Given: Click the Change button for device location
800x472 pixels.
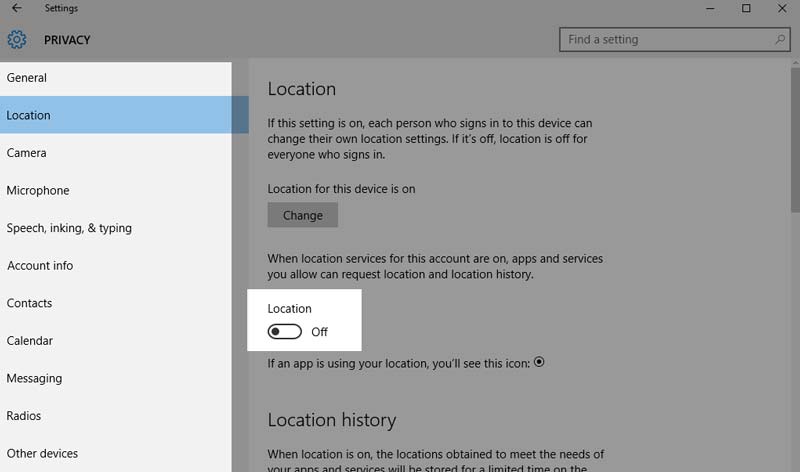Looking at the screenshot, I should (x=303, y=215).
